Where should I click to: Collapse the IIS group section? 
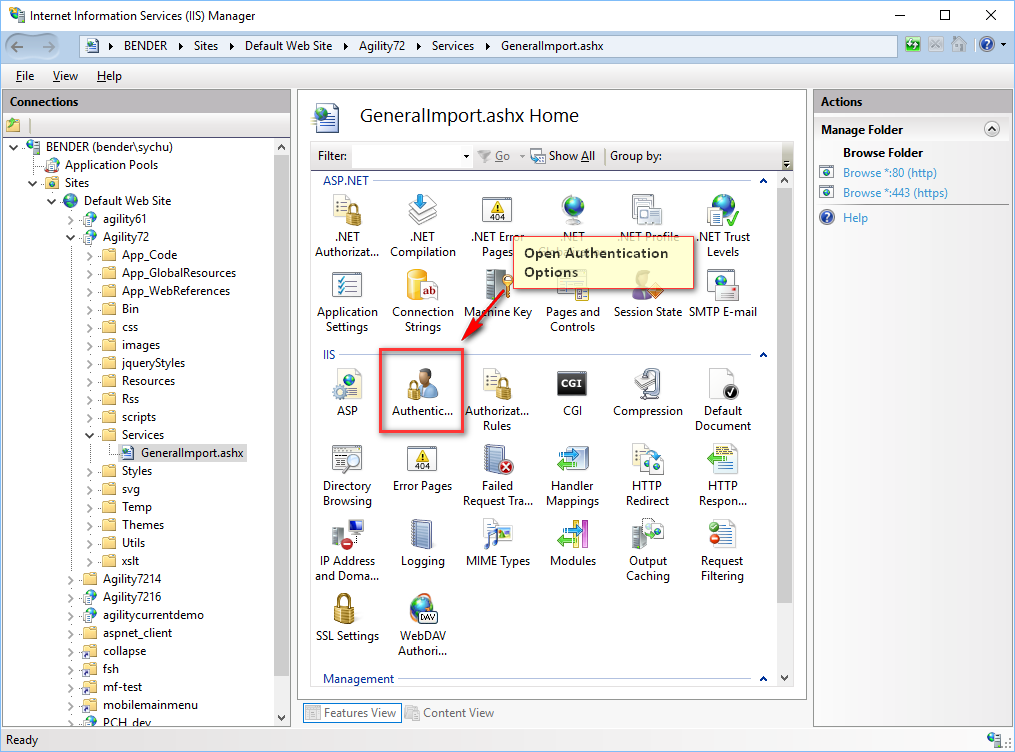[763, 355]
